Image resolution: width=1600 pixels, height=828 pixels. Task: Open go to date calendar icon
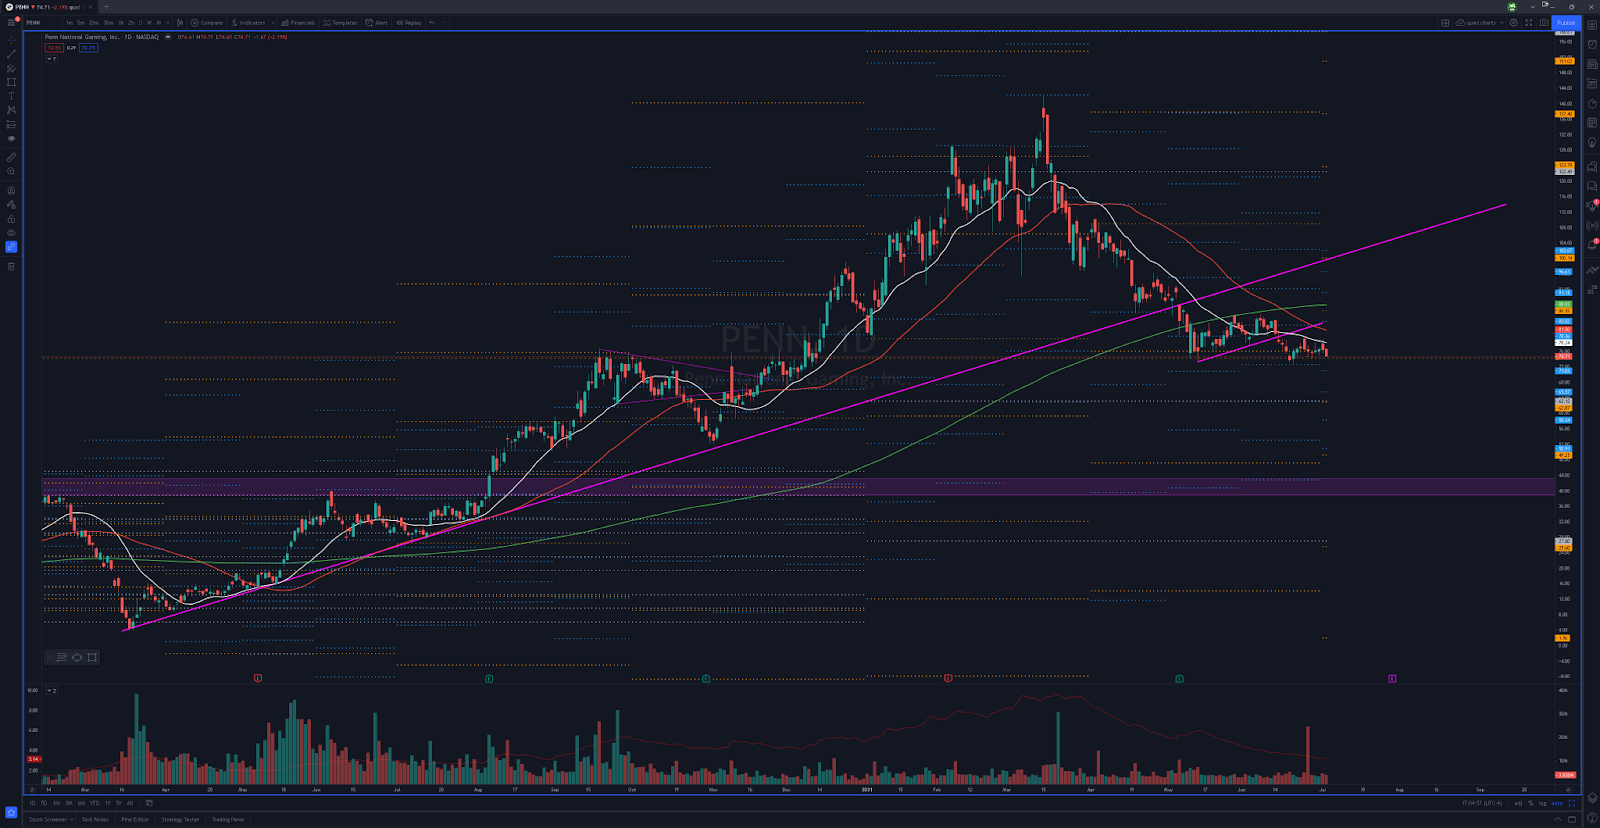[x=149, y=803]
